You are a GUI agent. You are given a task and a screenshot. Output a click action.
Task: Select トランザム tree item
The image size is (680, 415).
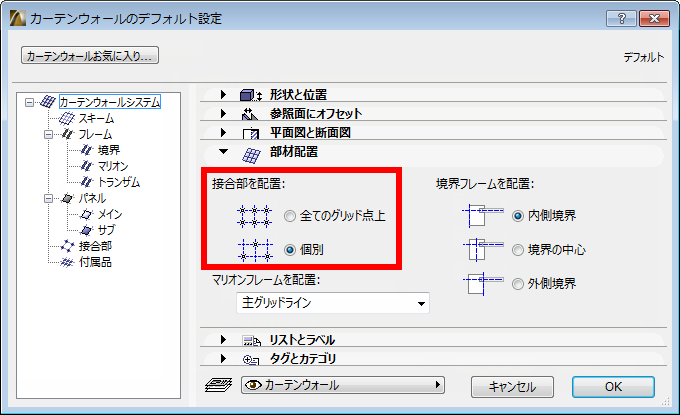click(x=119, y=182)
